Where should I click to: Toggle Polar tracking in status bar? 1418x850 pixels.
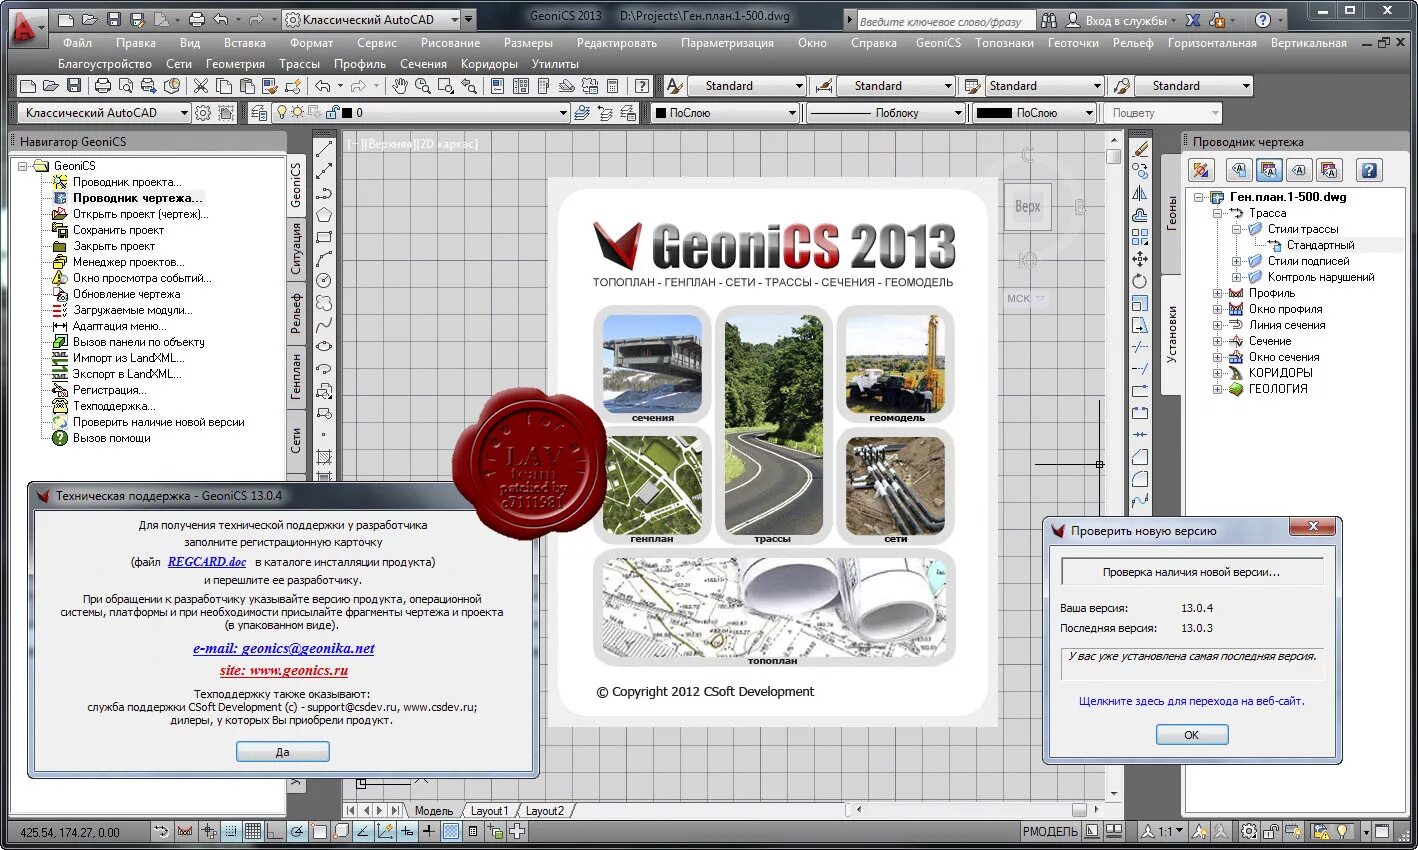pyautogui.click(x=297, y=831)
